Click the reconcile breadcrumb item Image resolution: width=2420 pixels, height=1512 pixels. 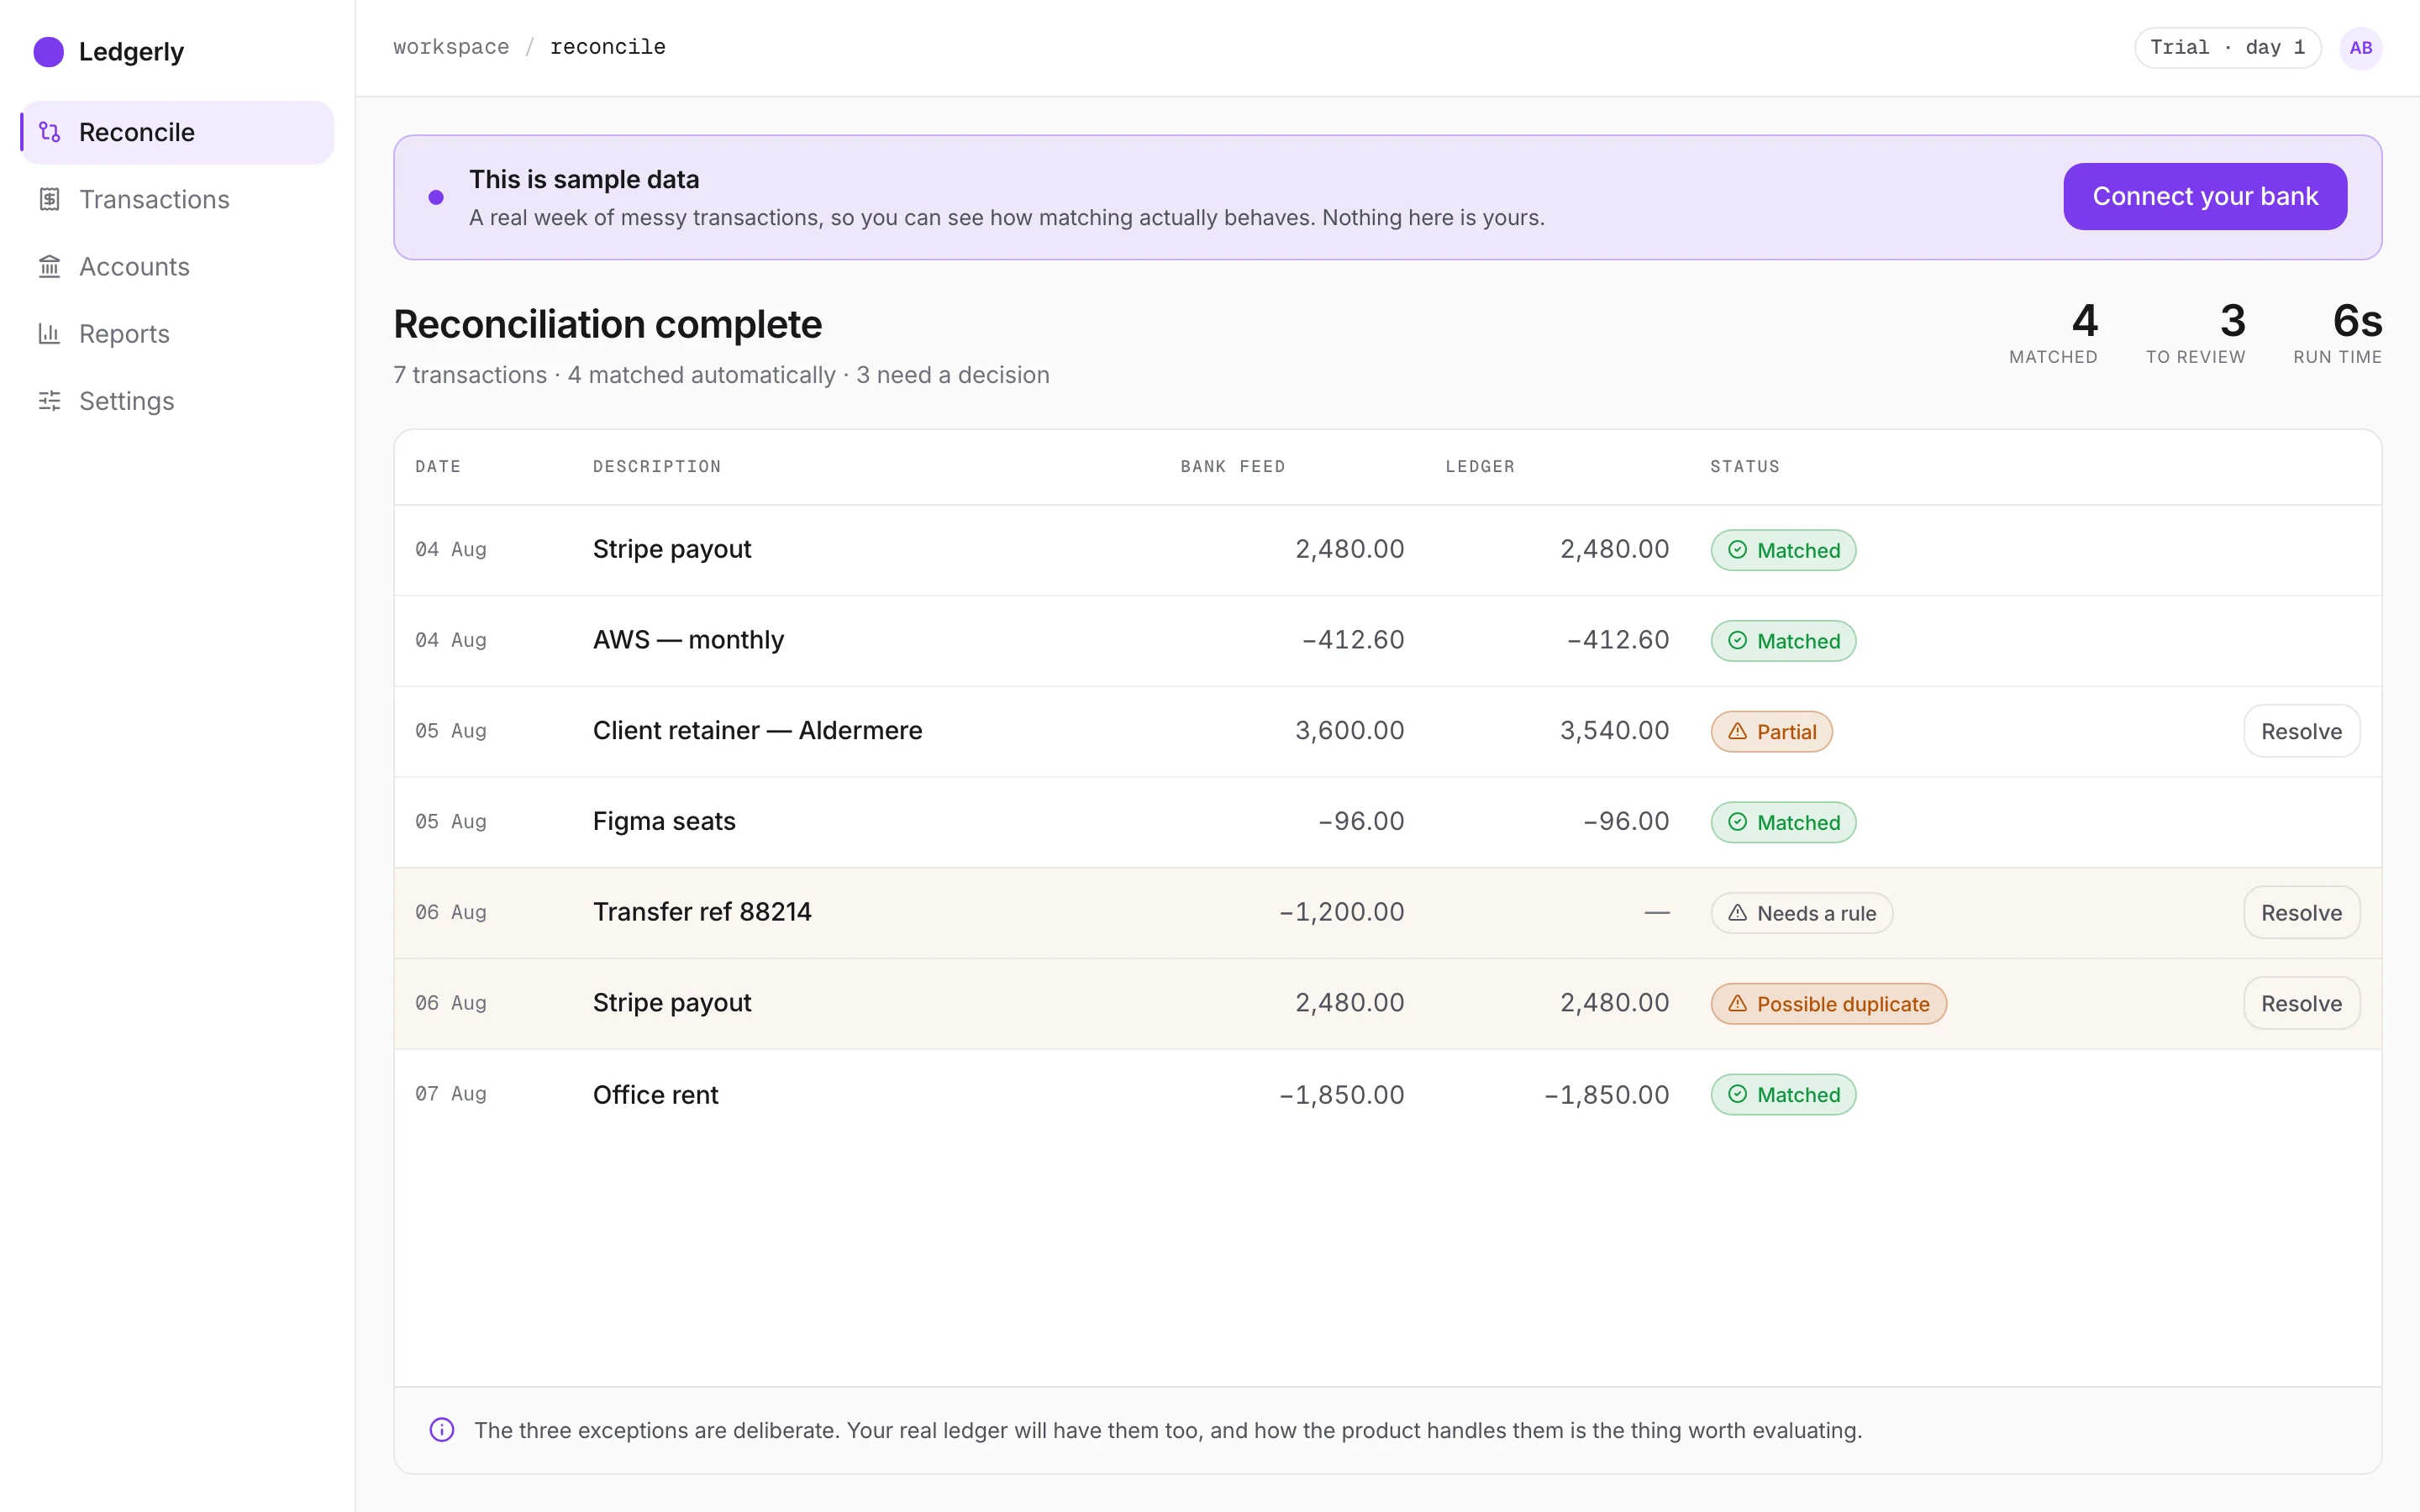(x=608, y=47)
